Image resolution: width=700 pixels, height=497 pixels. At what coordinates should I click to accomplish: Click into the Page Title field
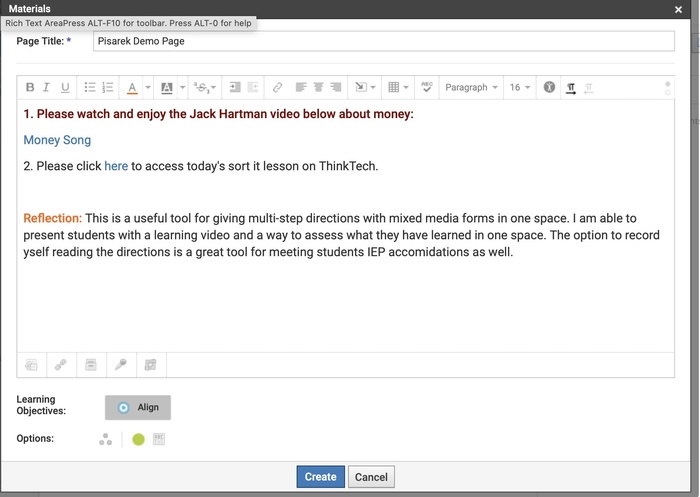click(x=383, y=42)
